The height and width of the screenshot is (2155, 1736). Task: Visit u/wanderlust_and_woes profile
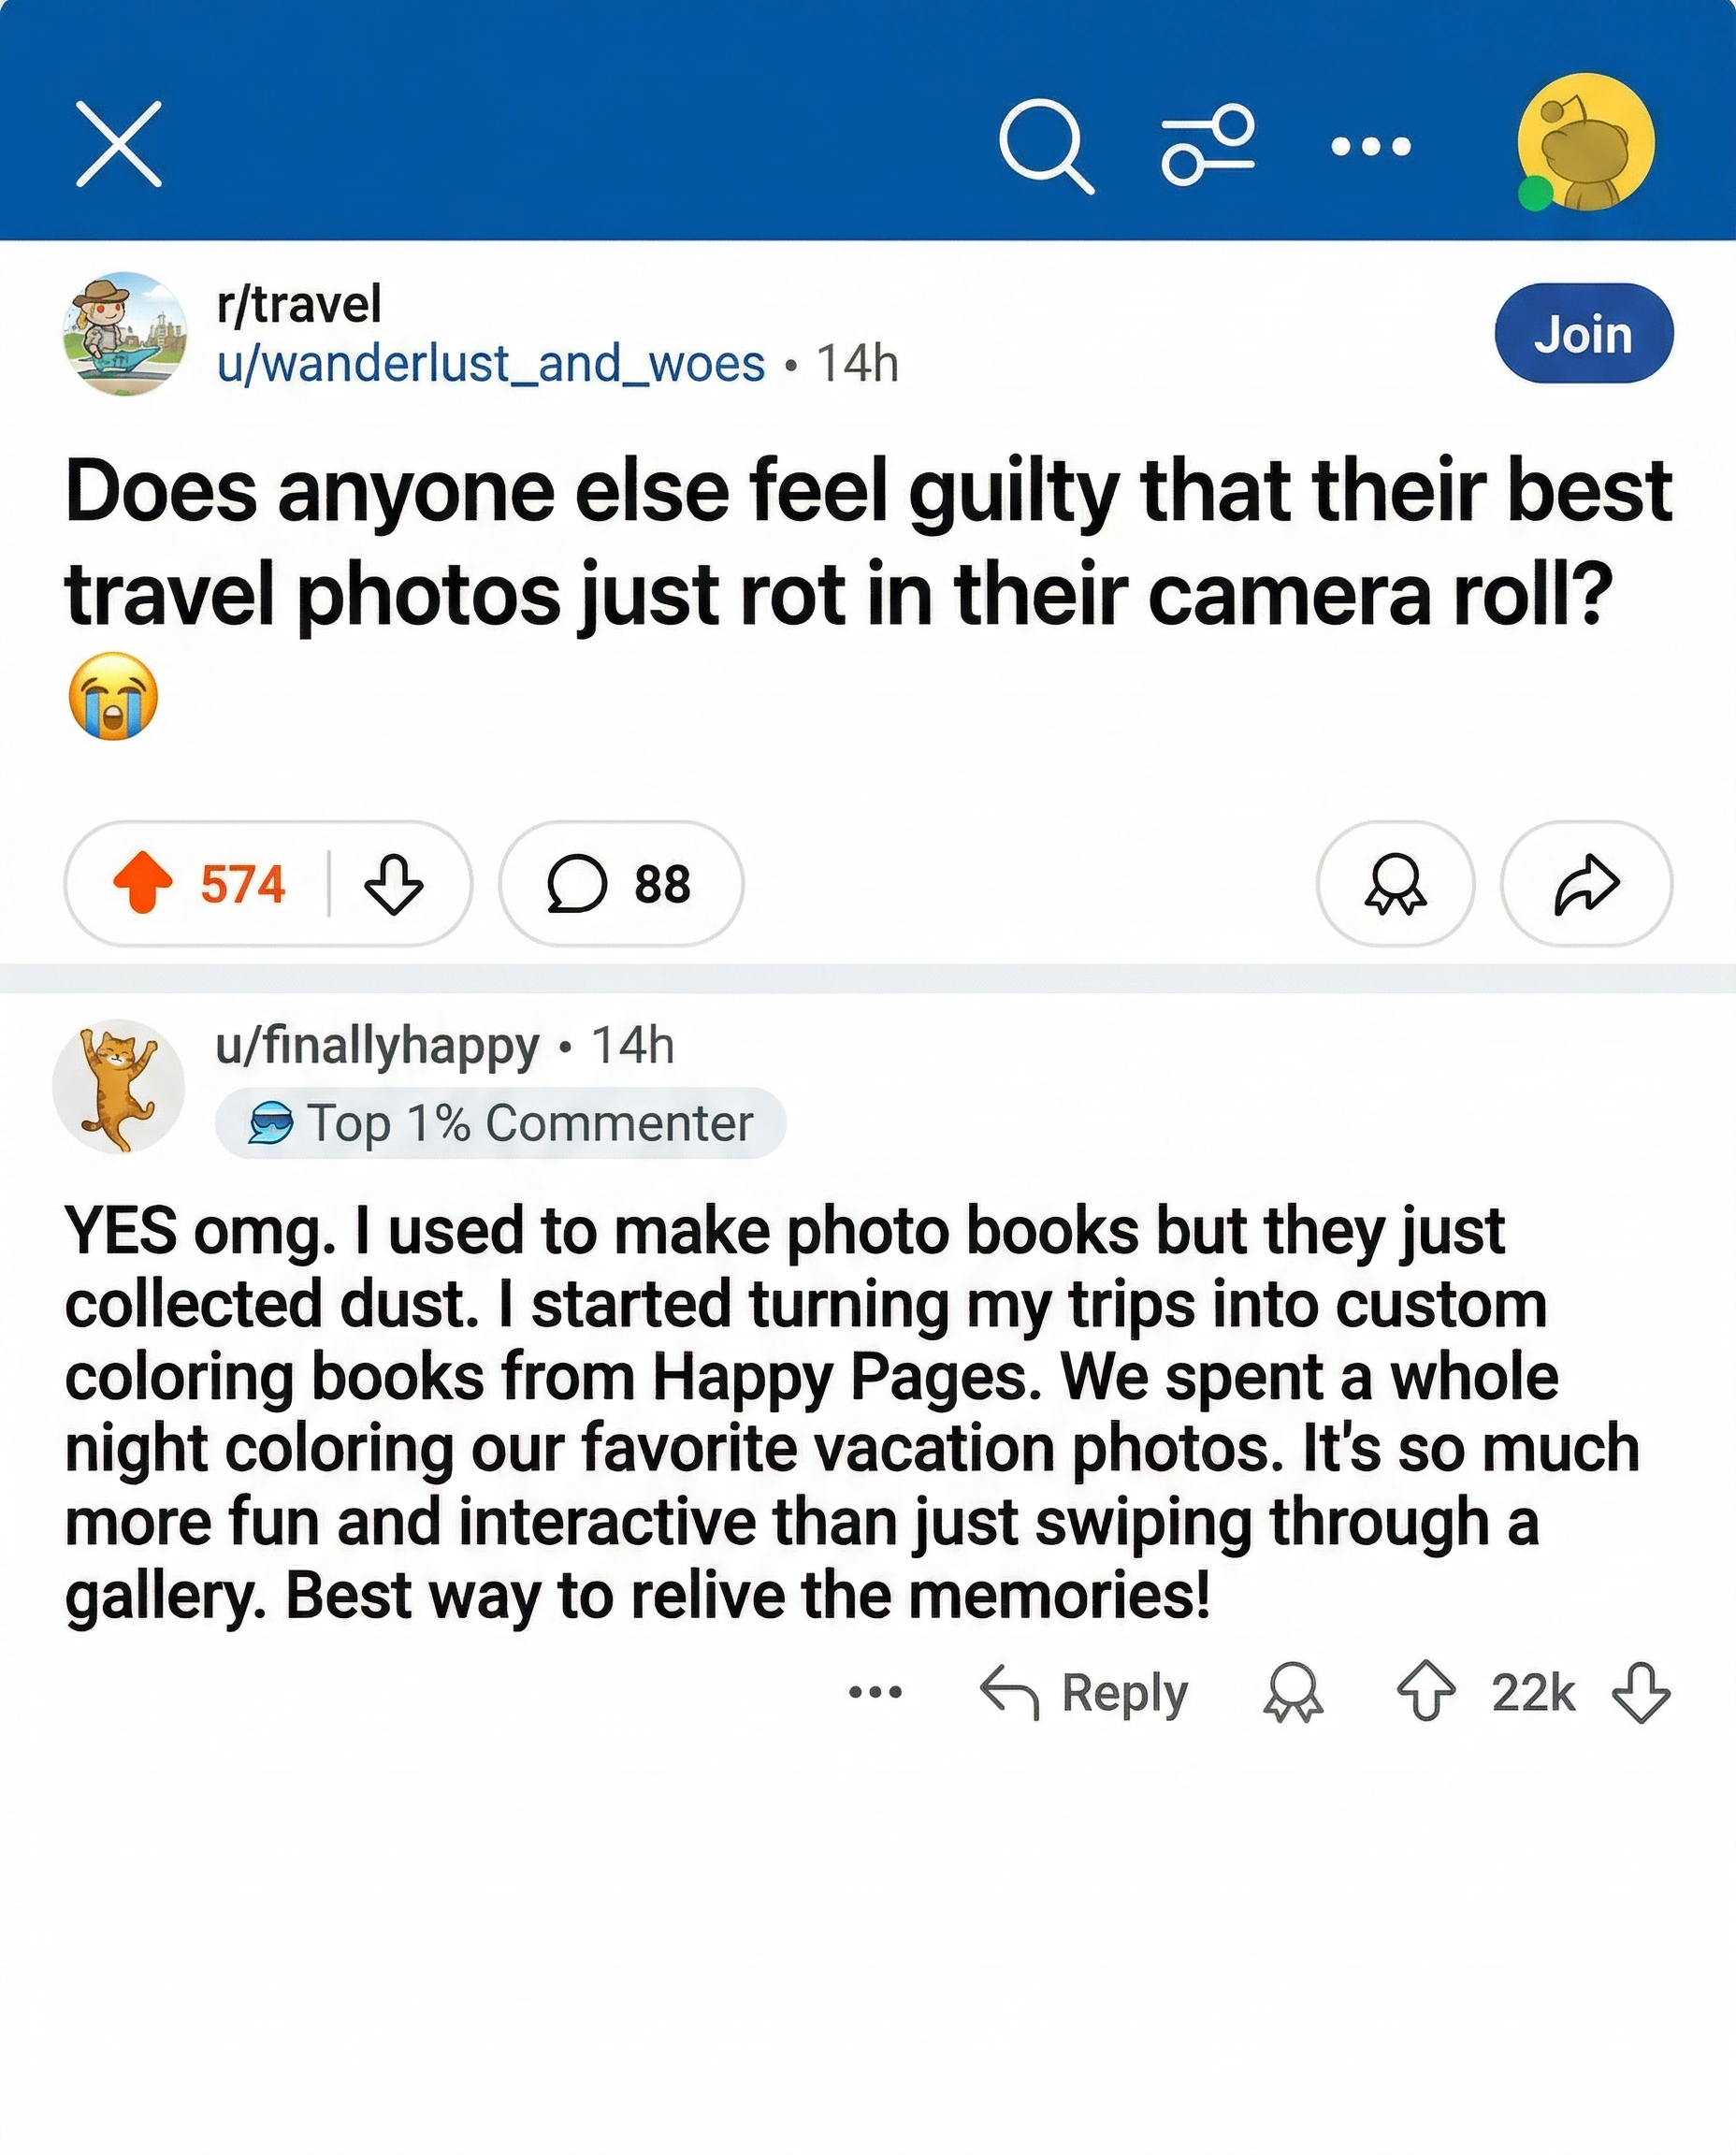tap(491, 363)
